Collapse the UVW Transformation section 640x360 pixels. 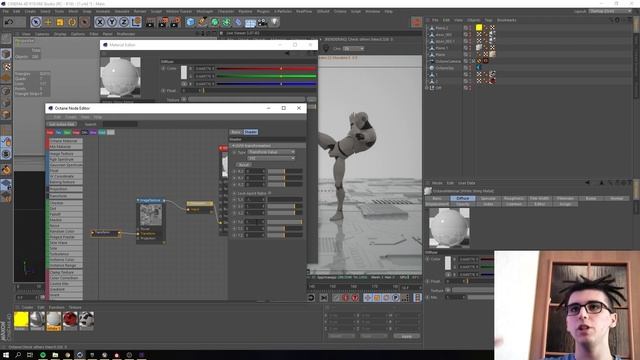point(233,145)
